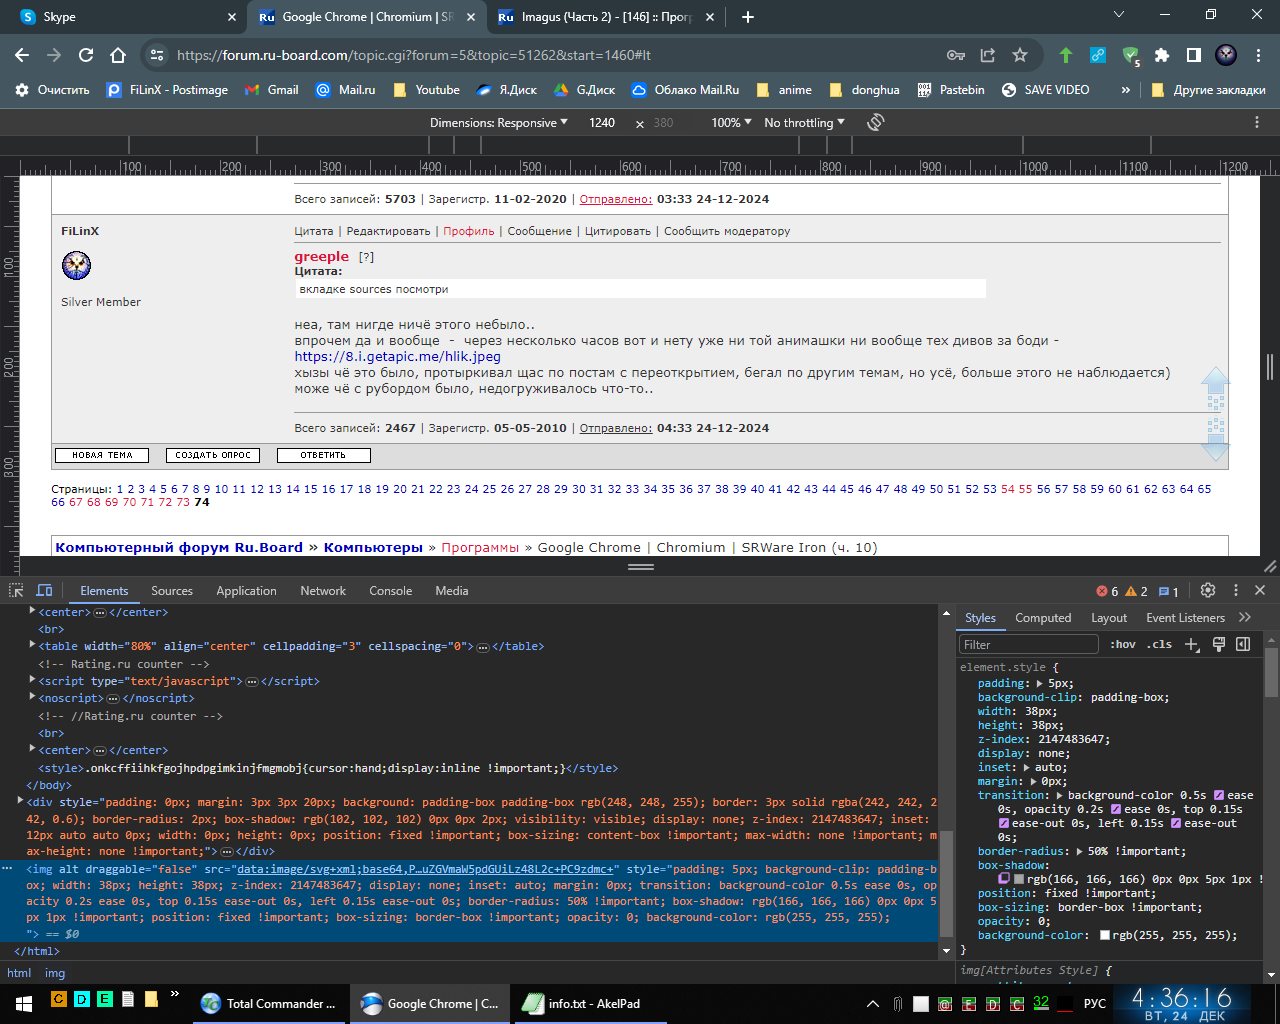Open the first ease timing-function editor swatch
The image size is (1280, 1024).
pyautogui.click(x=1219, y=795)
